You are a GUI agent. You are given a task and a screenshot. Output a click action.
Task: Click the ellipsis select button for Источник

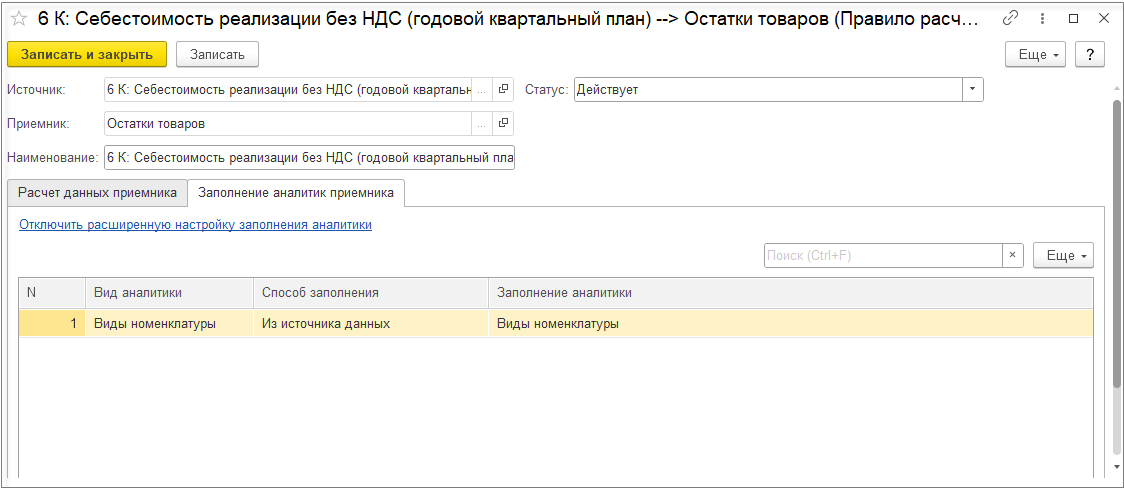point(482,89)
